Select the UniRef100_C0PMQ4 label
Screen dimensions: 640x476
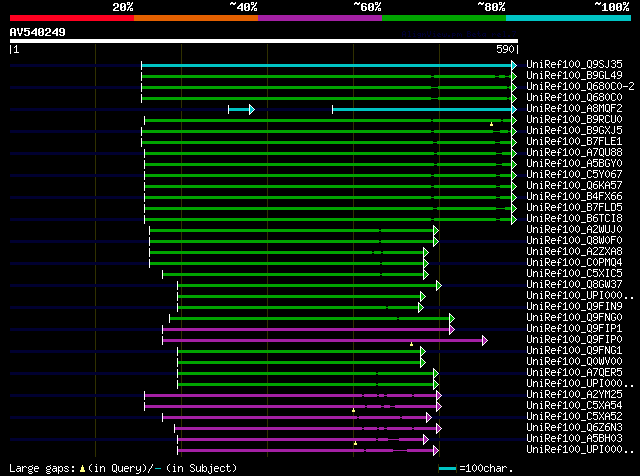pyautogui.click(x=574, y=262)
